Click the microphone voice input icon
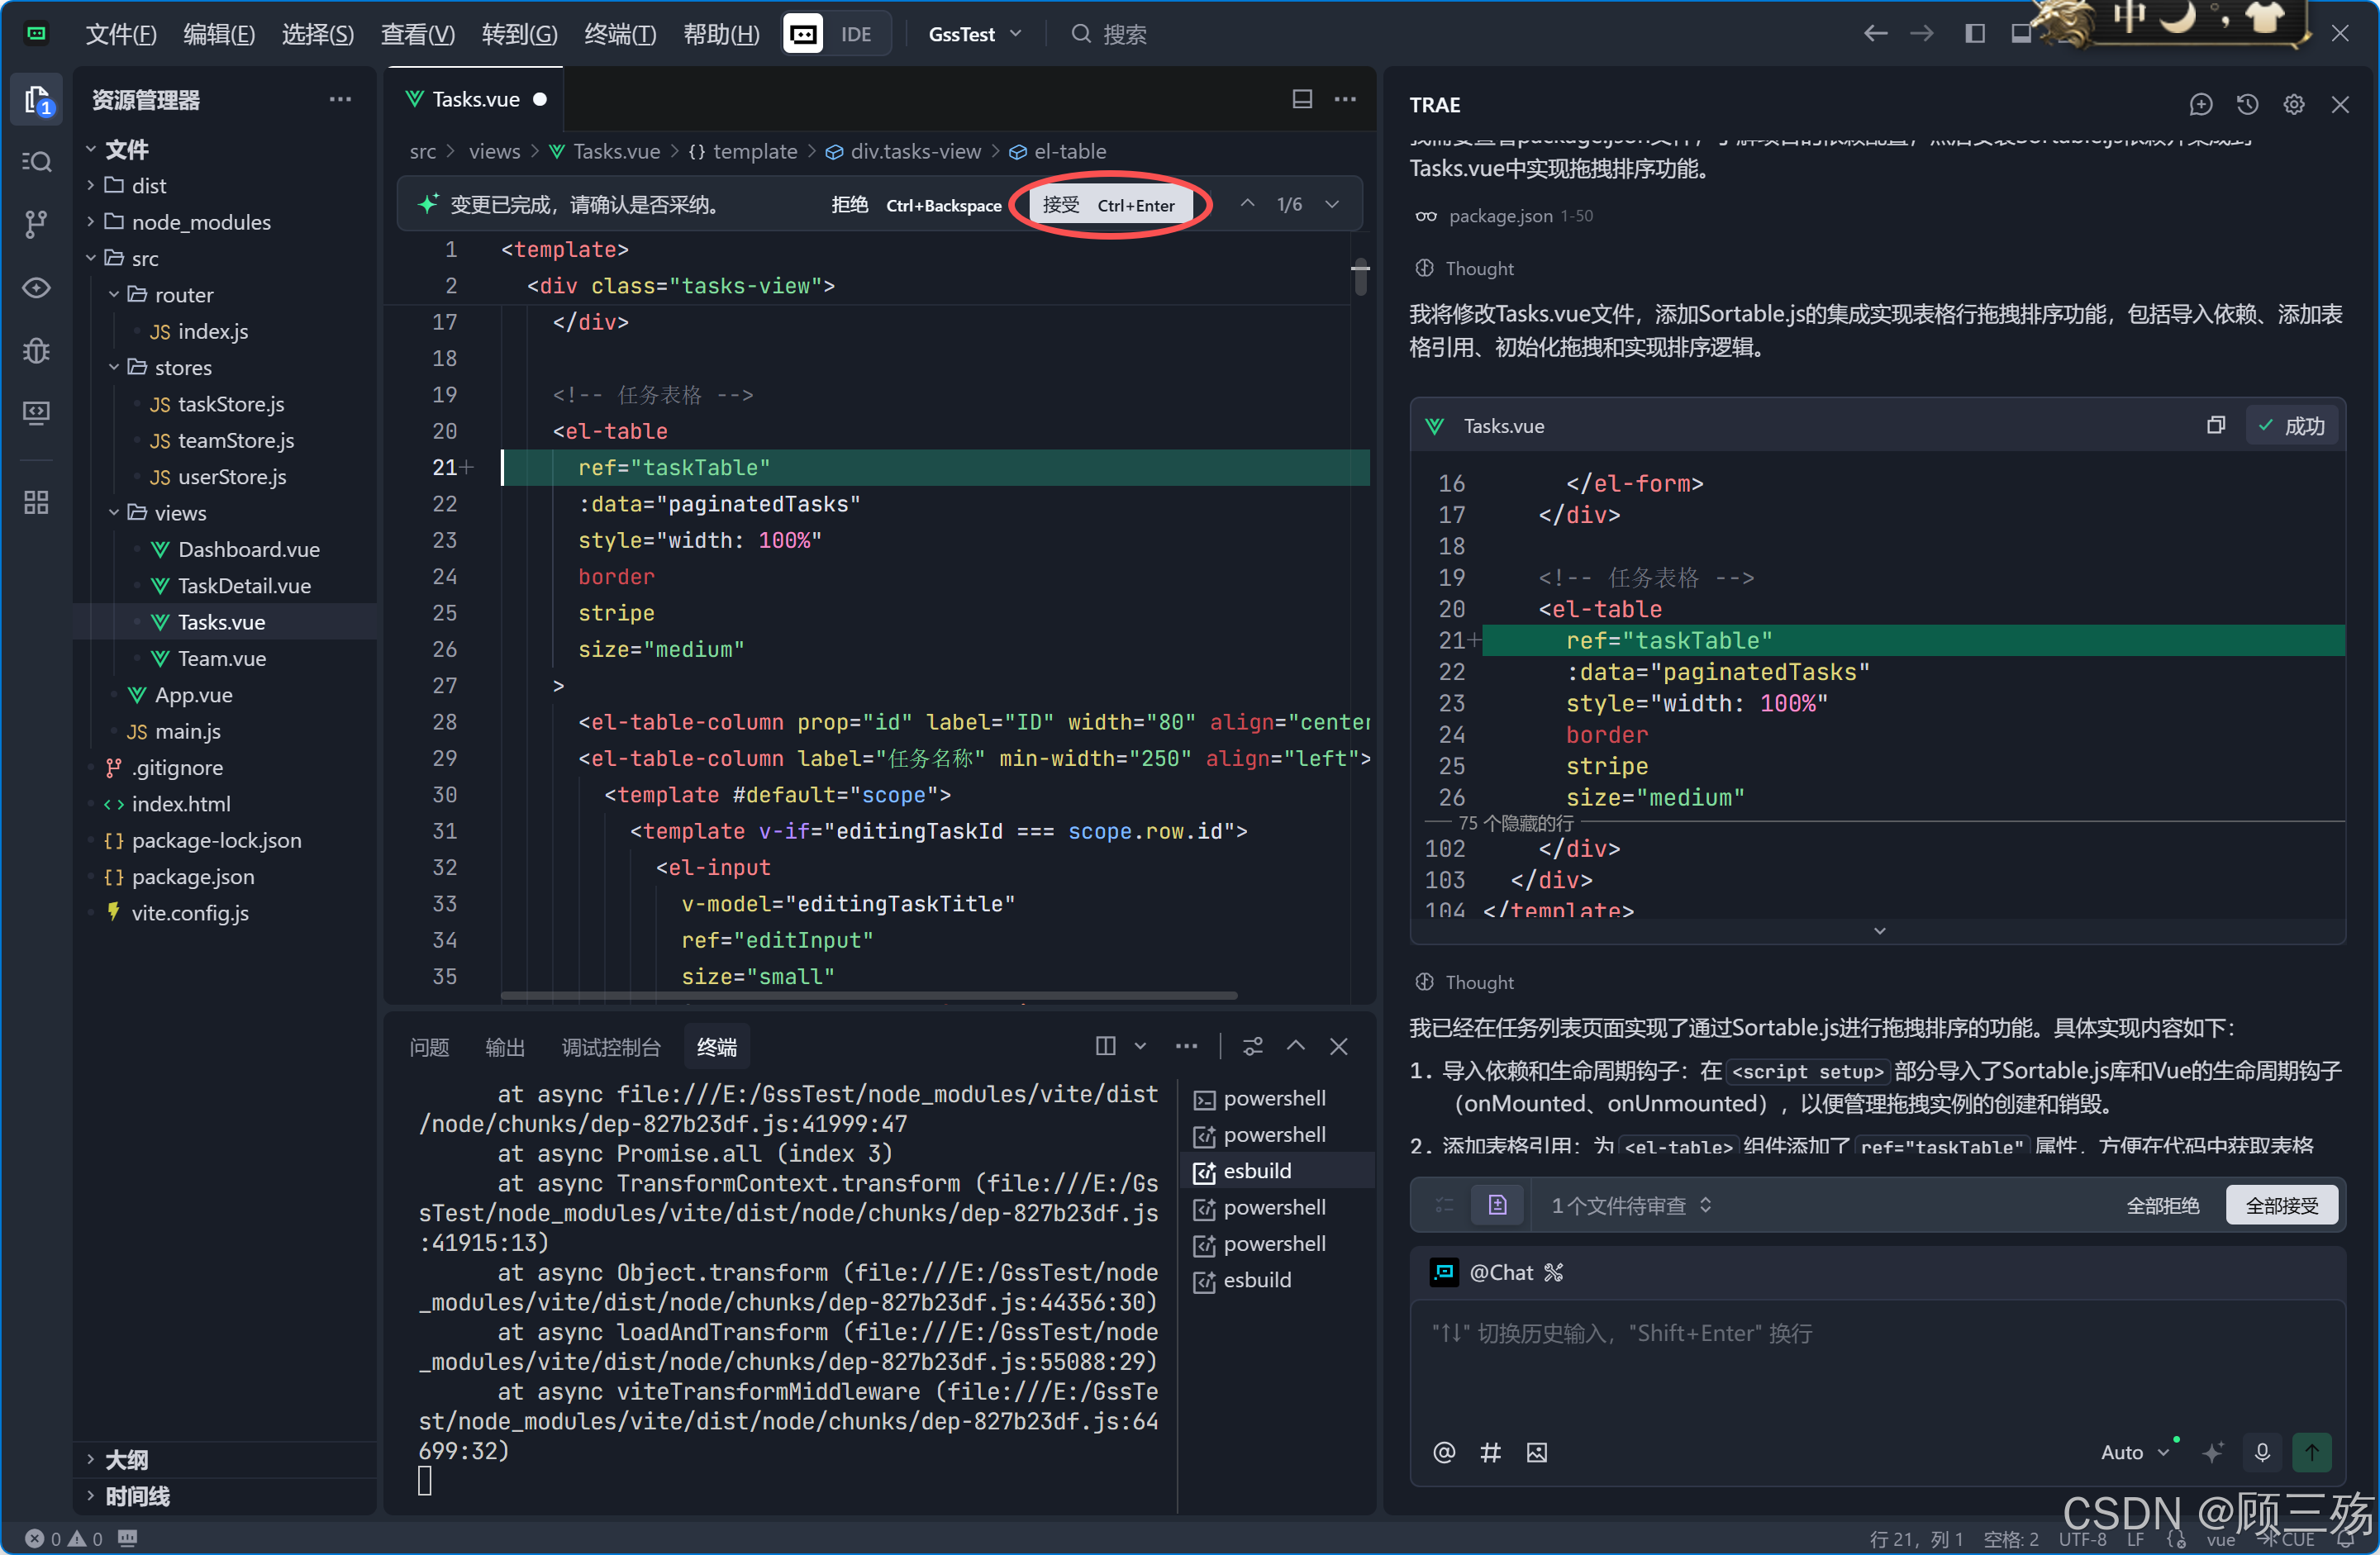2380x1555 pixels. click(2262, 1452)
